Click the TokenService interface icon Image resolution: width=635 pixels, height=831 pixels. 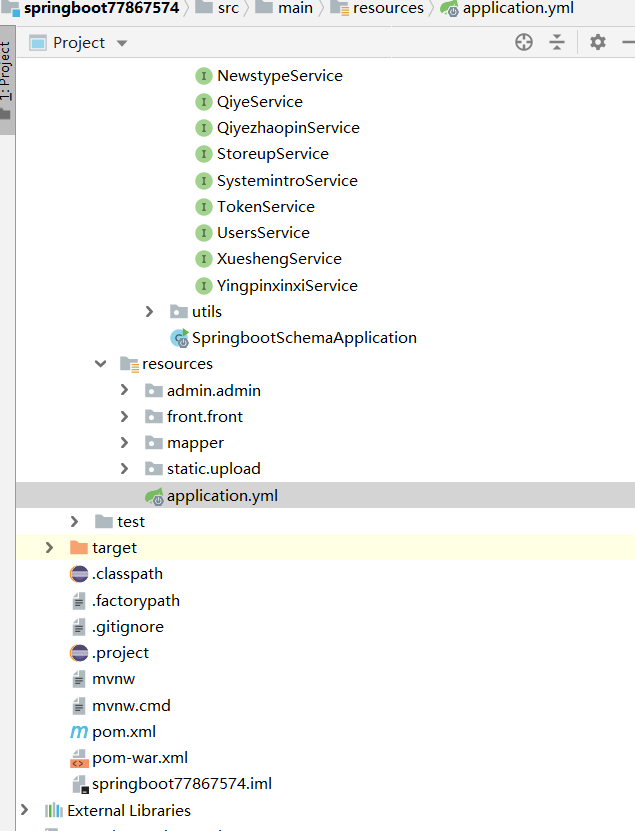204,207
